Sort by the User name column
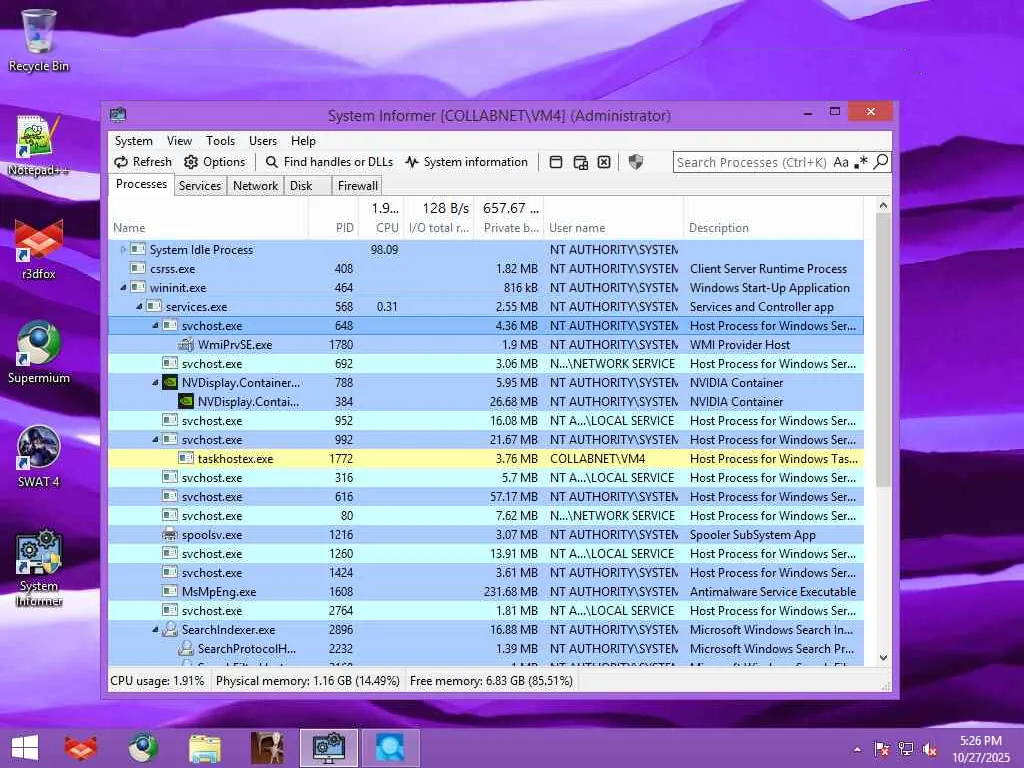1024x768 pixels. tap(613, 227)
